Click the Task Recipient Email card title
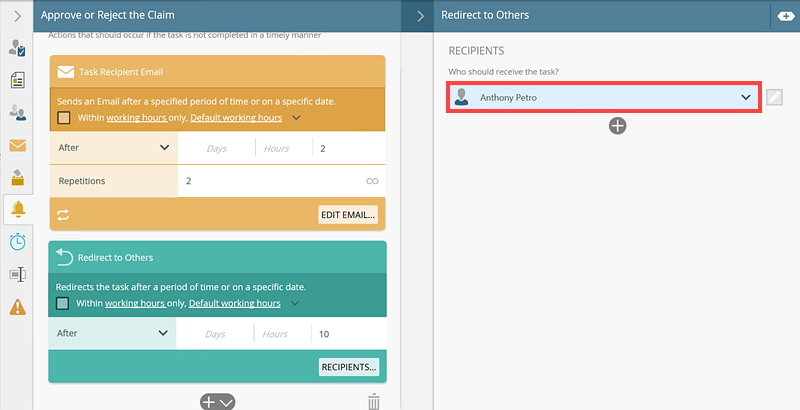The height and width of the screenshot is (410, 800). (x=121, y=72)
